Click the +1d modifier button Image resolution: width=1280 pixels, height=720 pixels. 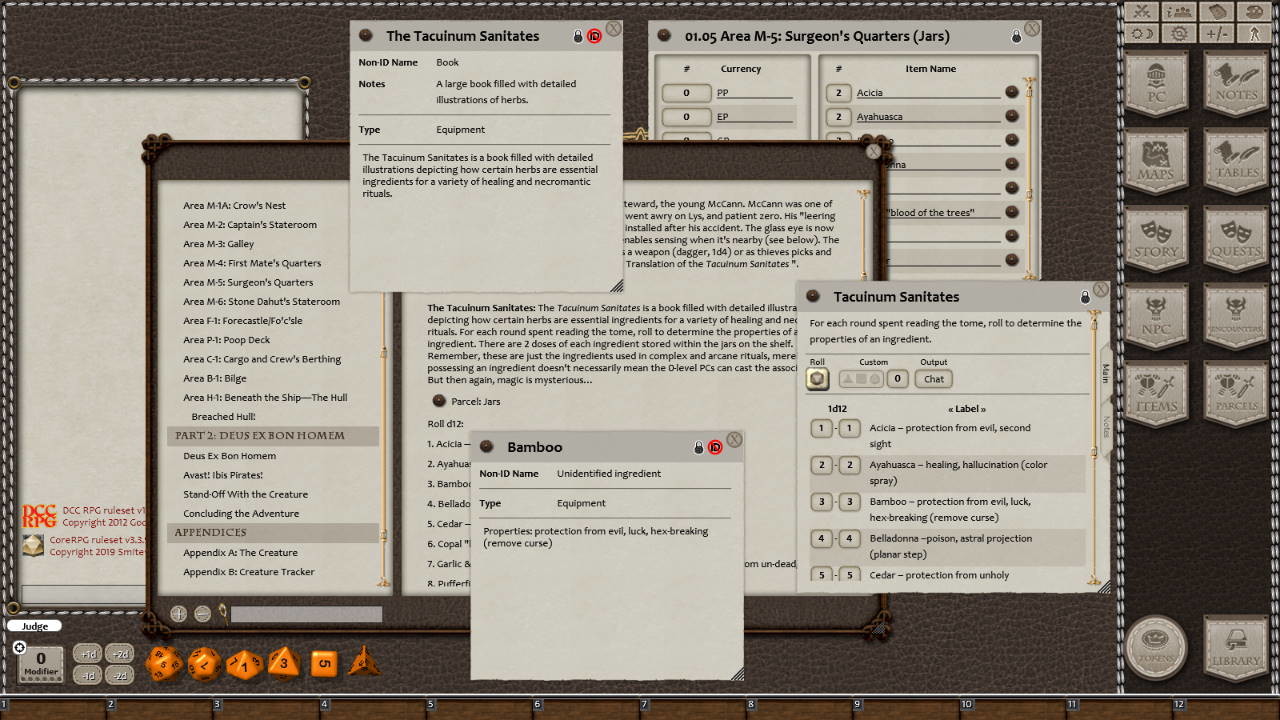pos(87,653)
